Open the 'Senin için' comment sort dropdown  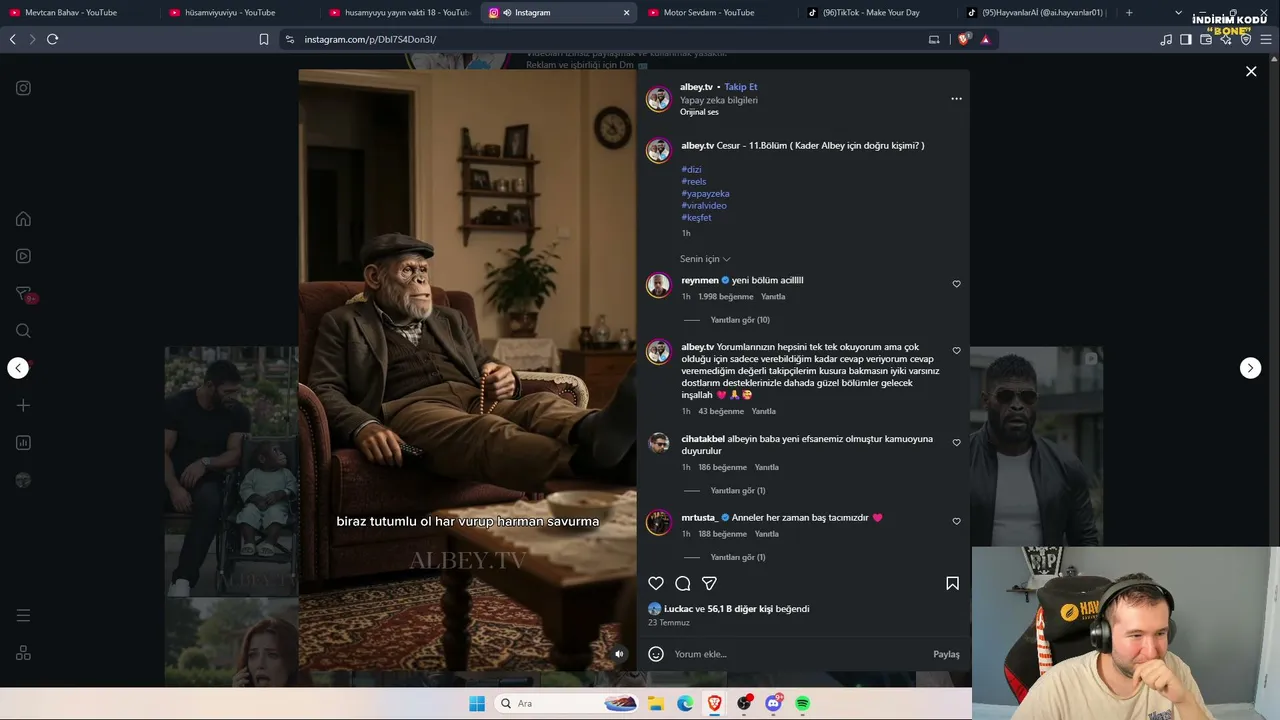coord(705,259)
